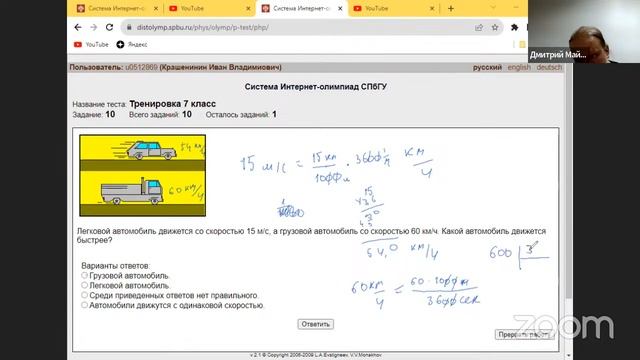Select radio option Легковой автомобиль
The image size is (640, 360).
[84, 285]
